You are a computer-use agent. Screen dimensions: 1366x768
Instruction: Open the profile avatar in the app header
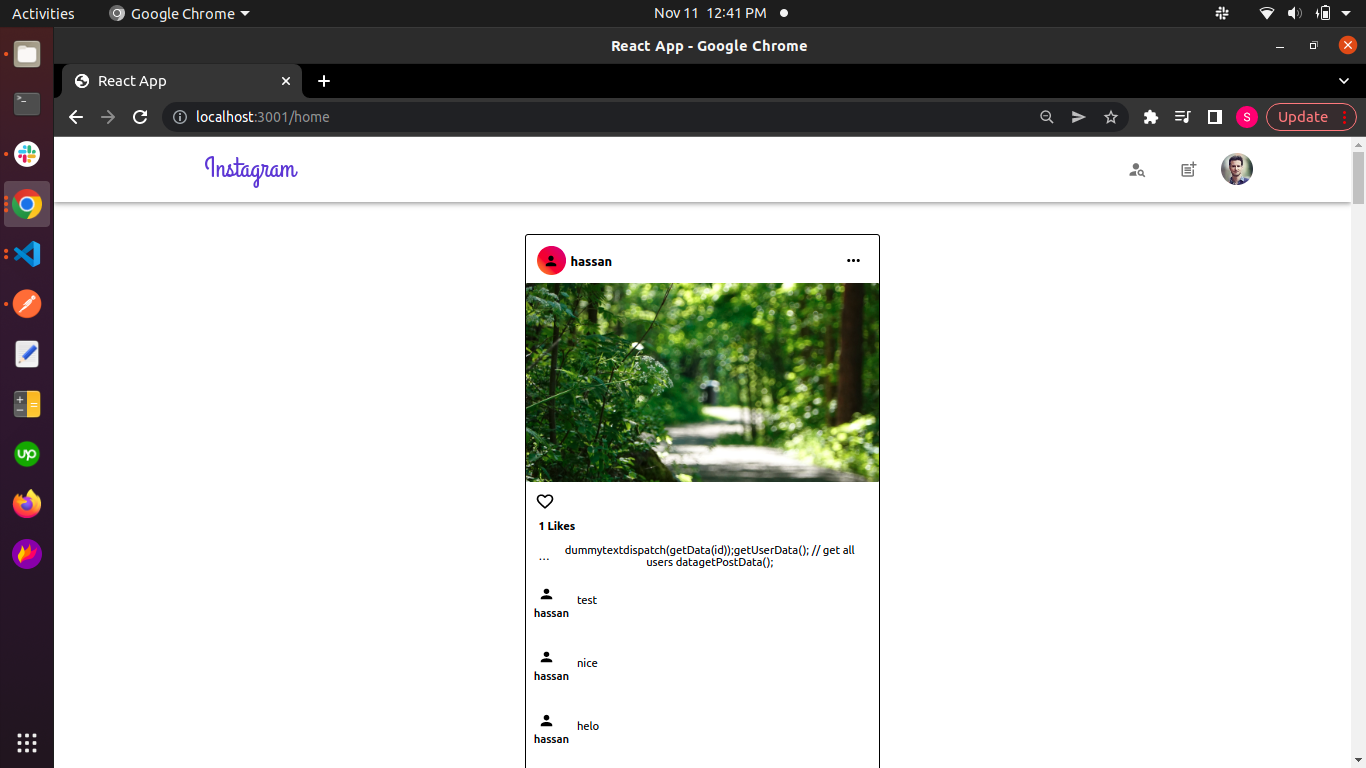coord(1237,169)
